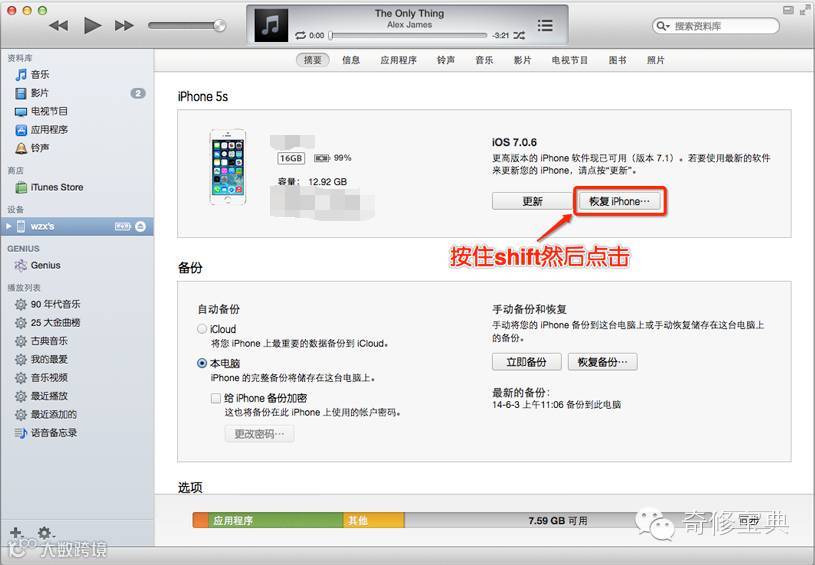Click the 影片 count badge 2
815x565 pixels.
(138, 93)
